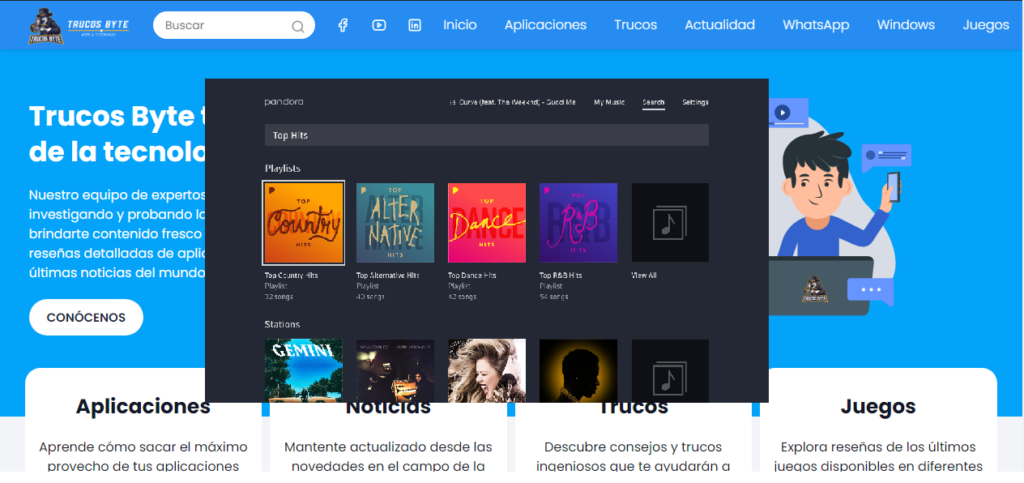Click the Playlists section heading
The image size is (1024, 483).
(283, 168)
